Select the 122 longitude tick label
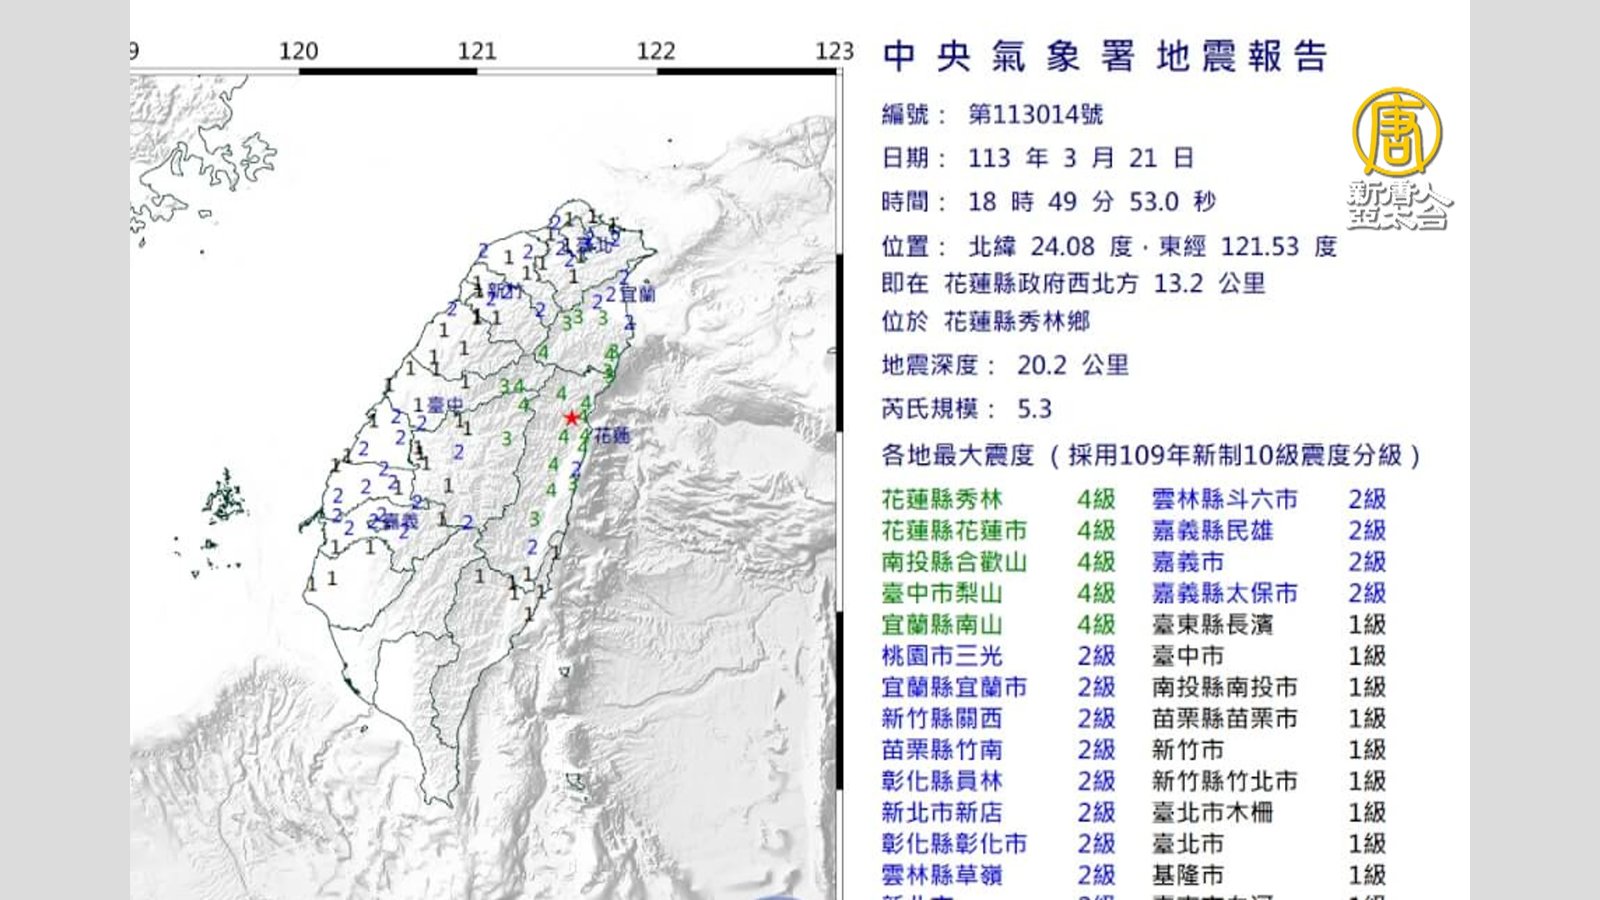This screenshot has width=1600, height=900. 656,51
